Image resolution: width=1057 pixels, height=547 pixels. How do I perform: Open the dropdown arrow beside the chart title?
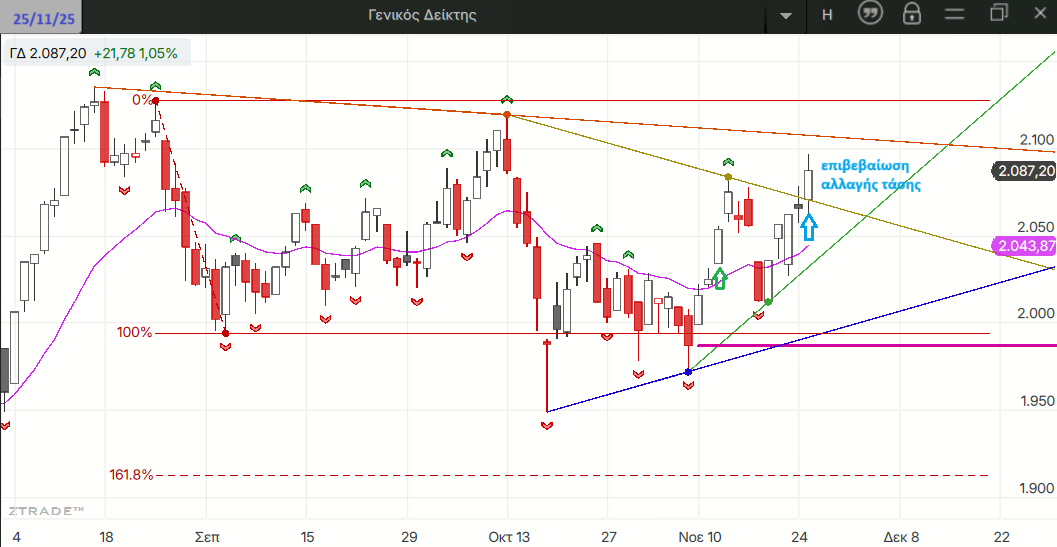[786, 15]
